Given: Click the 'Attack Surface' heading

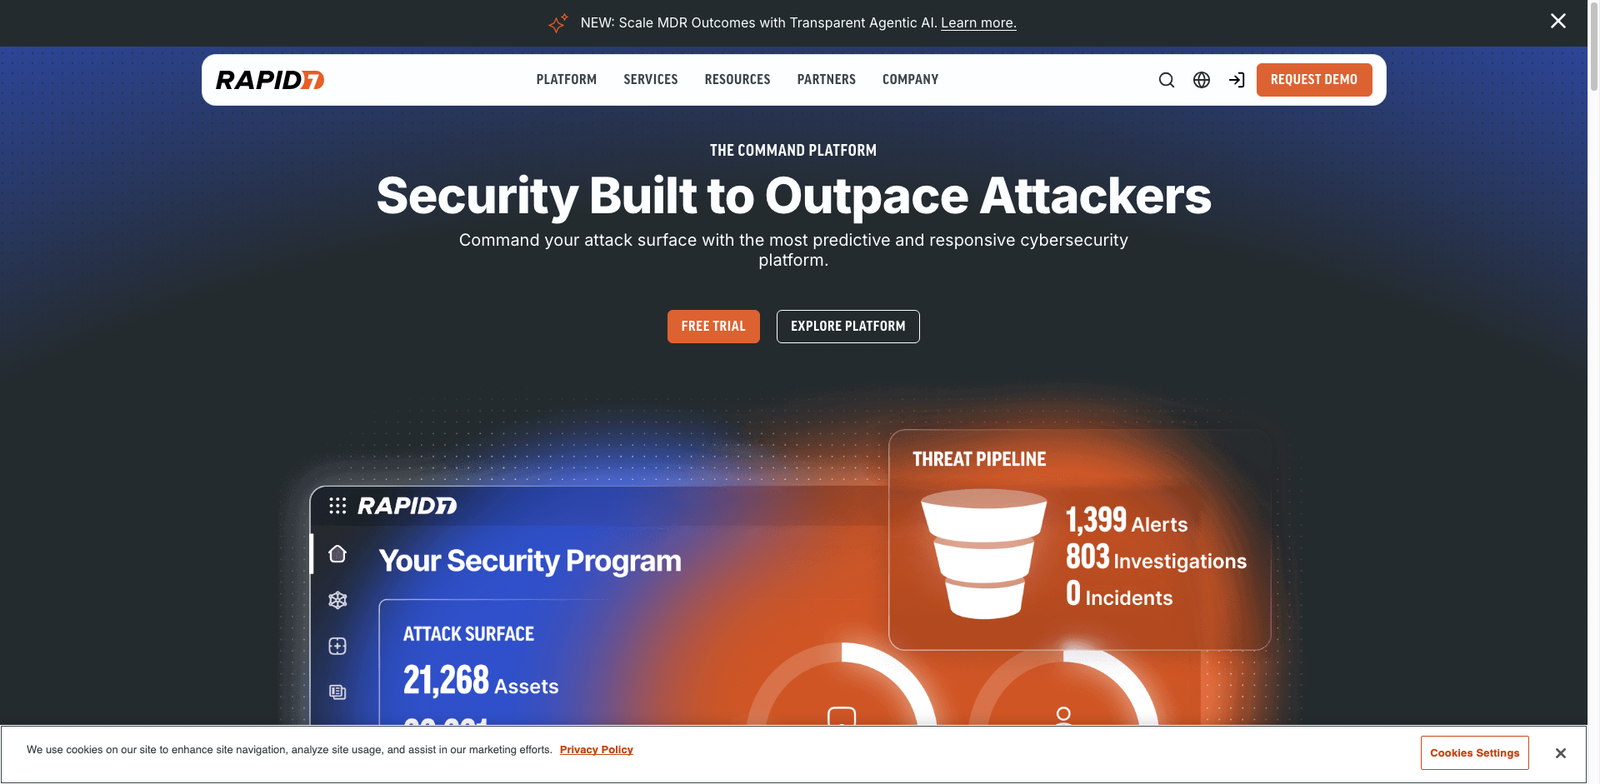Looking at the screenshot, I should click(x=468, y=634).
